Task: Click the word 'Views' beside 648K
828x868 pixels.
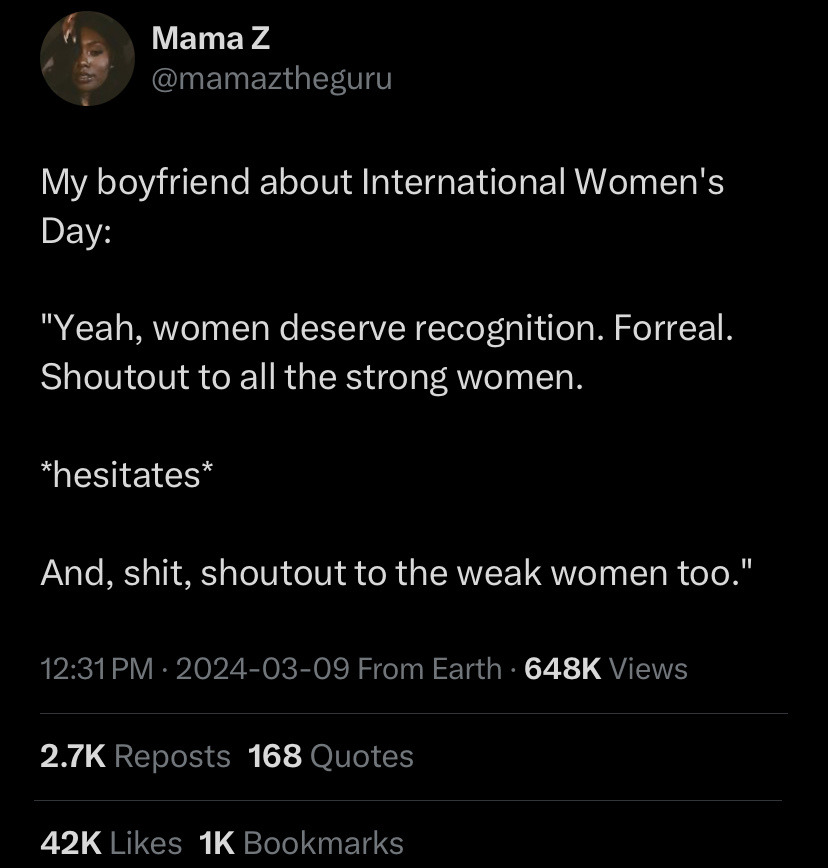Action: 648,668
